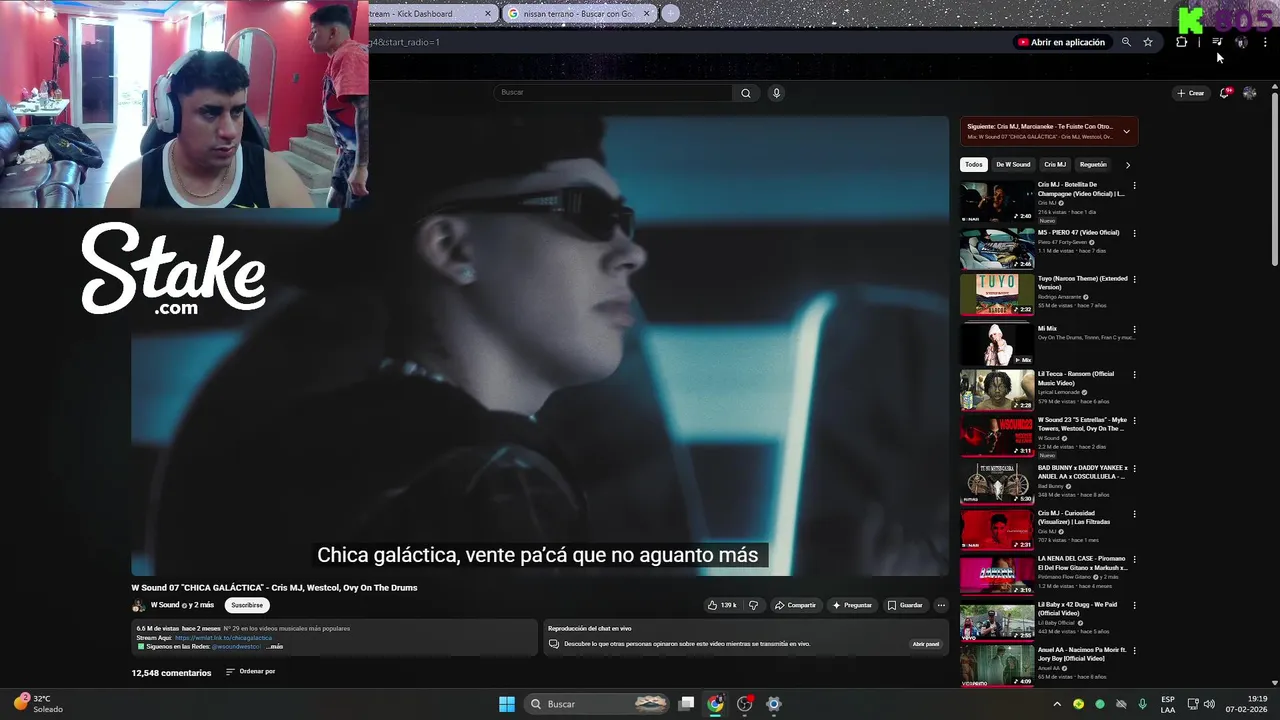Screen dimensions: 1280x720
Task: Open volume control in system tray
Action: click(x=1209, y=704)
